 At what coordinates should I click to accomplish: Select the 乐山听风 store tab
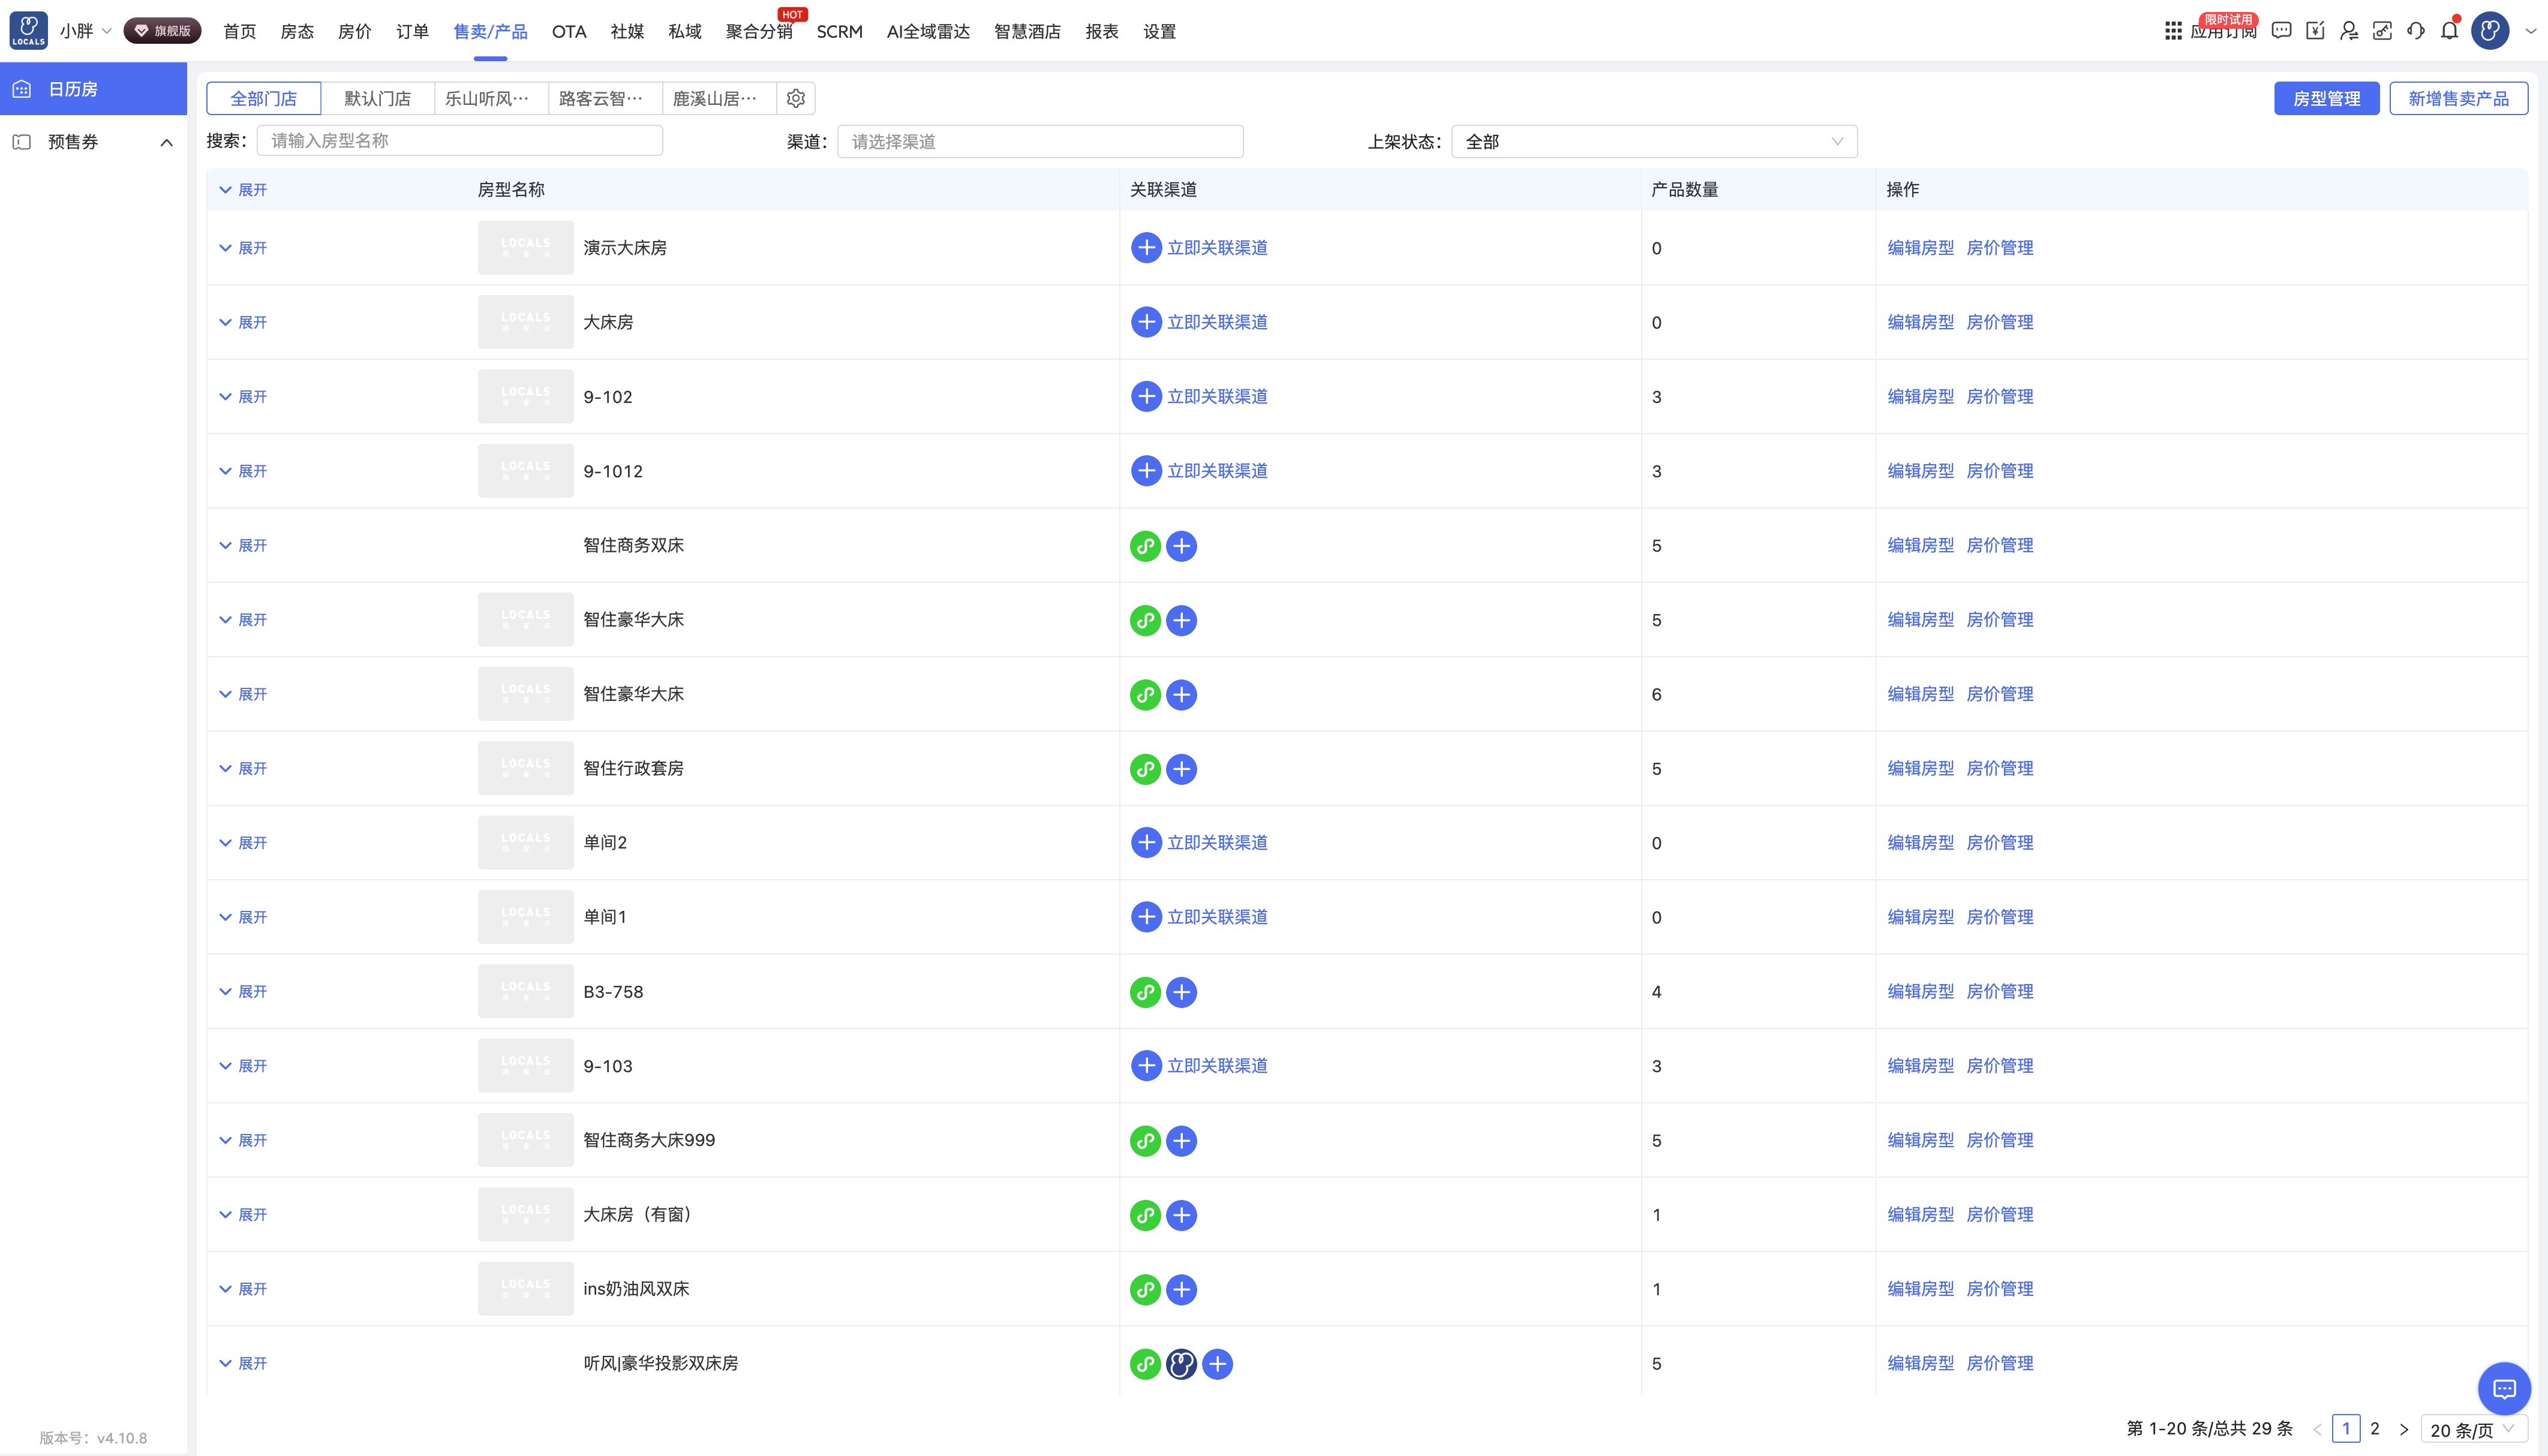[492, 98]
